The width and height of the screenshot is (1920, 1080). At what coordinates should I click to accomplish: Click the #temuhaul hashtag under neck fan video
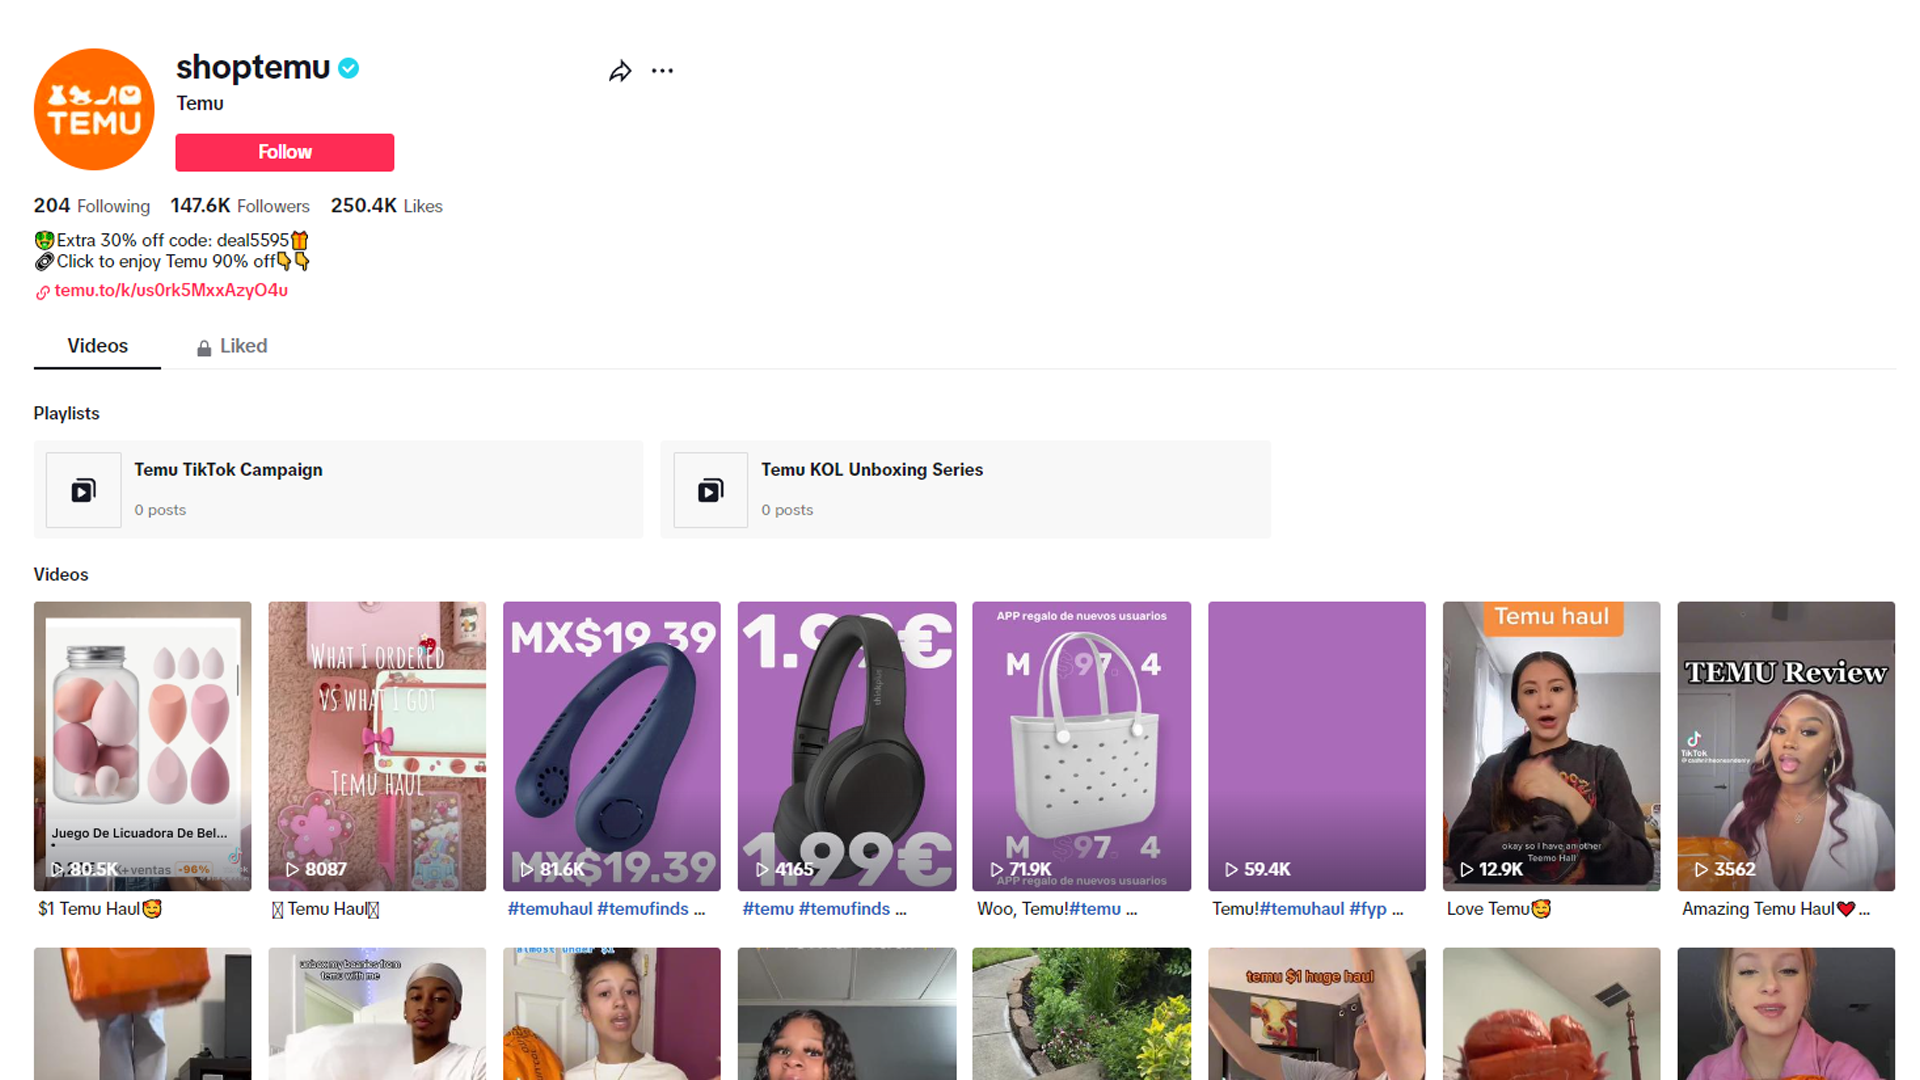550,909
